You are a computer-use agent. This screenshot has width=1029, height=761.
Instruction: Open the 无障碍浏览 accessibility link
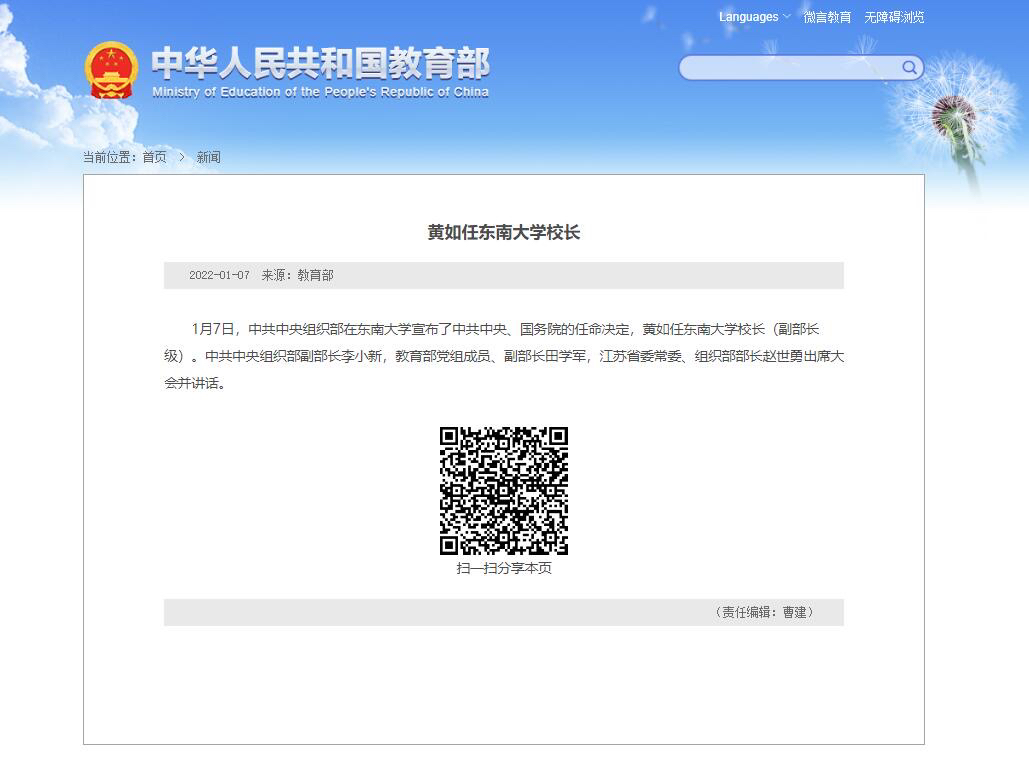[894, 17]
